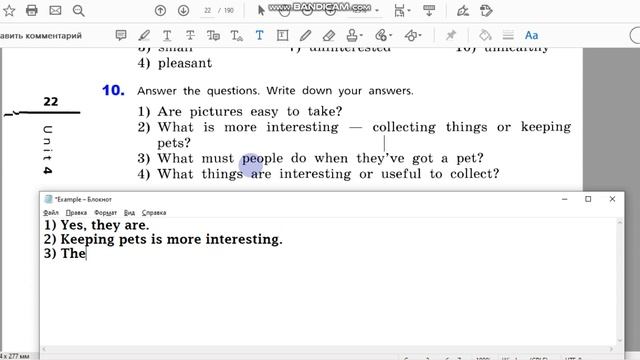
Task: Place cursor after '3) The' in Notepad
Action: (x=87, y=253)
